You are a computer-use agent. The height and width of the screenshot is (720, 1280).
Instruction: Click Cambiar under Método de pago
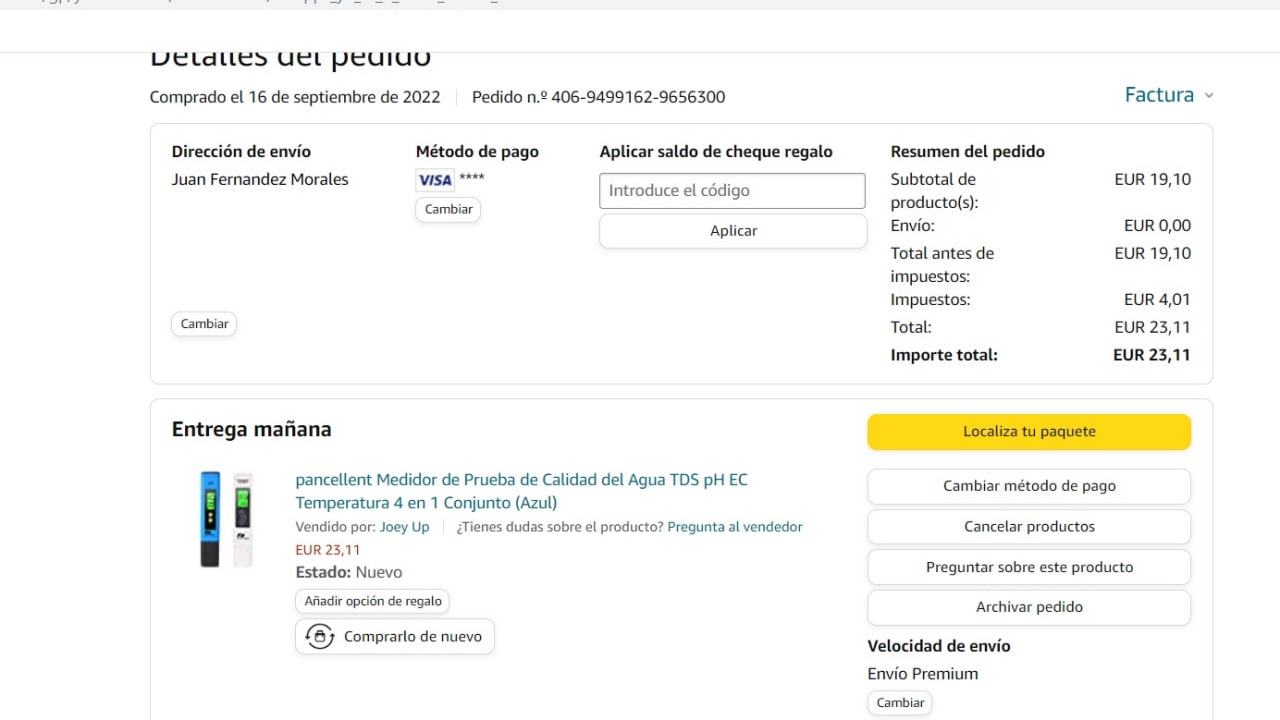(448, 210)
